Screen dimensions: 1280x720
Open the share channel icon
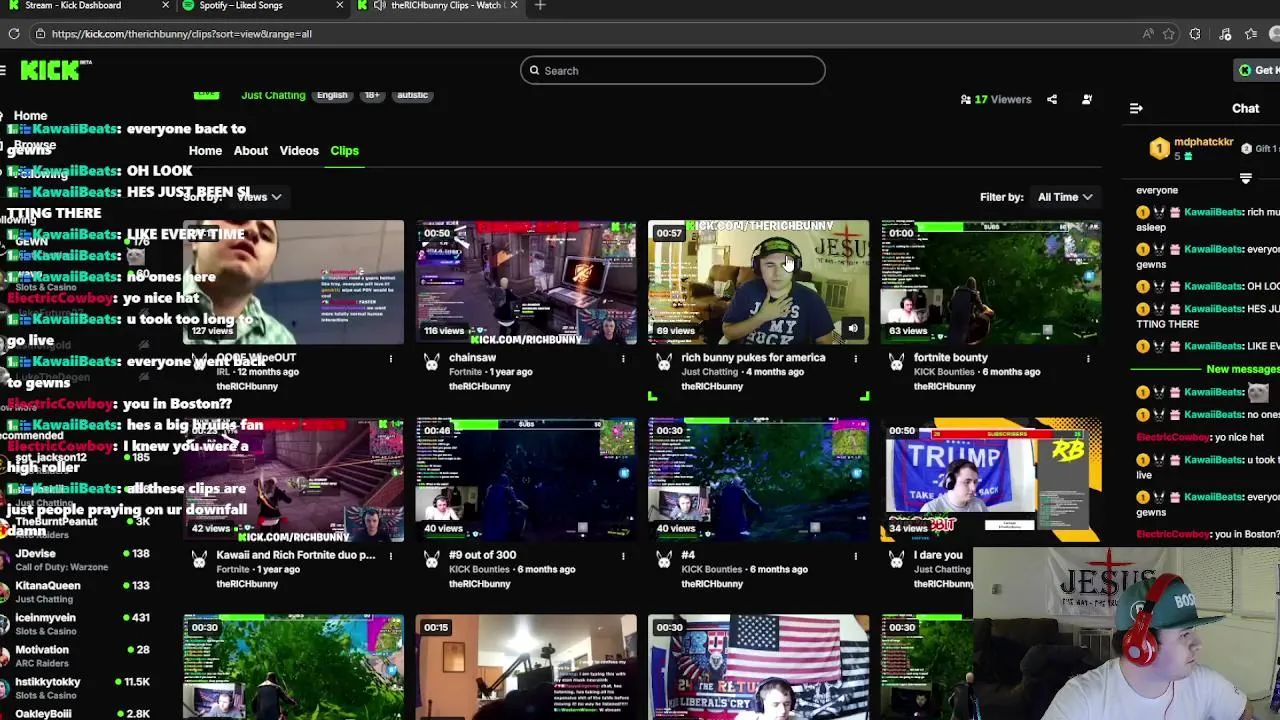(1052, 99)
